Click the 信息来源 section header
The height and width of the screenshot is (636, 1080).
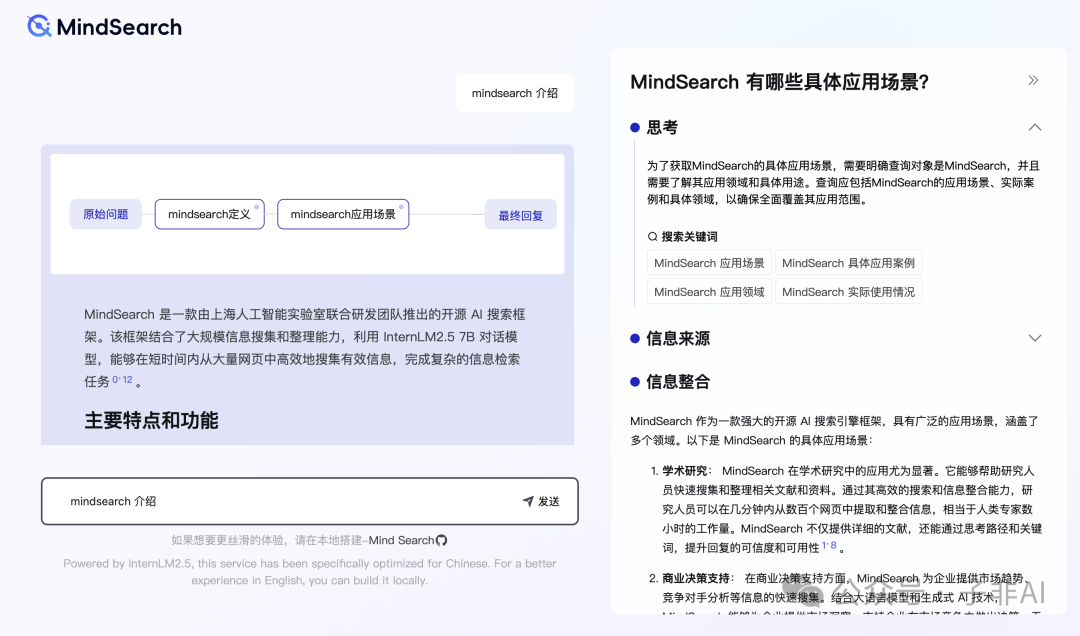tap(678, 338)
